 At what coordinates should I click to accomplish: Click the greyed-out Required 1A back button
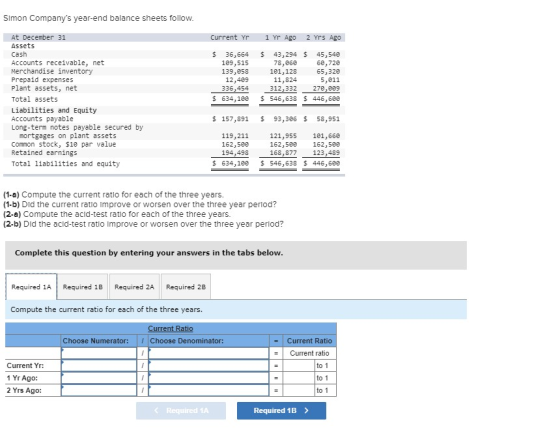click(181, 410)
